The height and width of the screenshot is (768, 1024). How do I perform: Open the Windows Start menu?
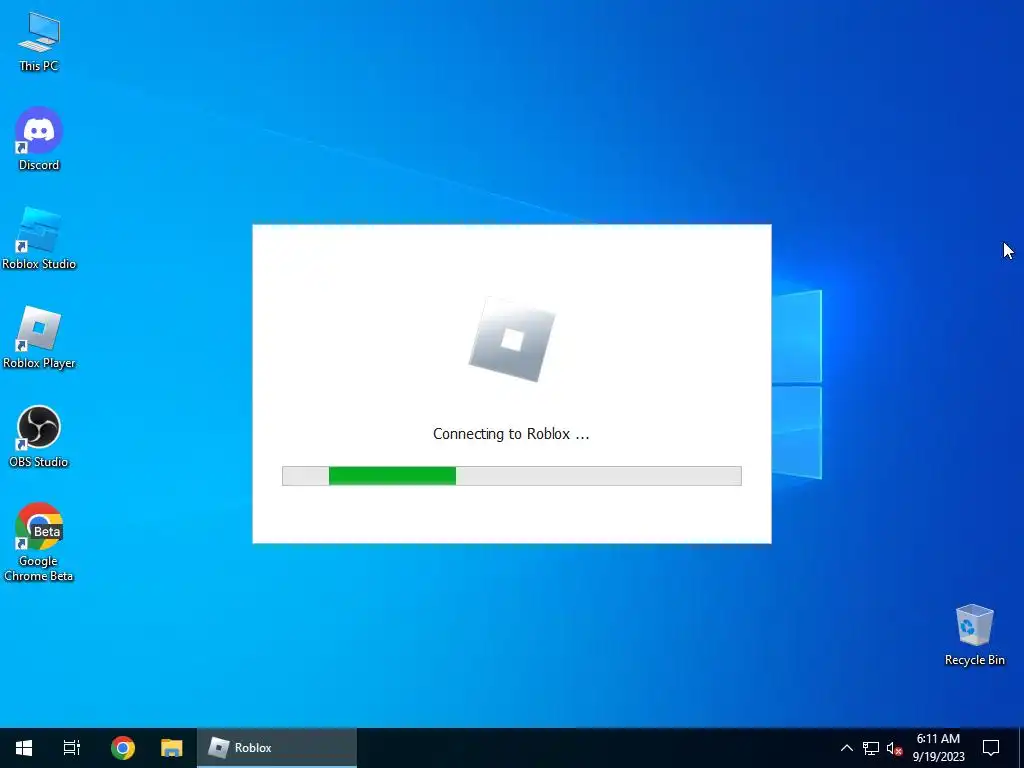(x=24, y=748)
